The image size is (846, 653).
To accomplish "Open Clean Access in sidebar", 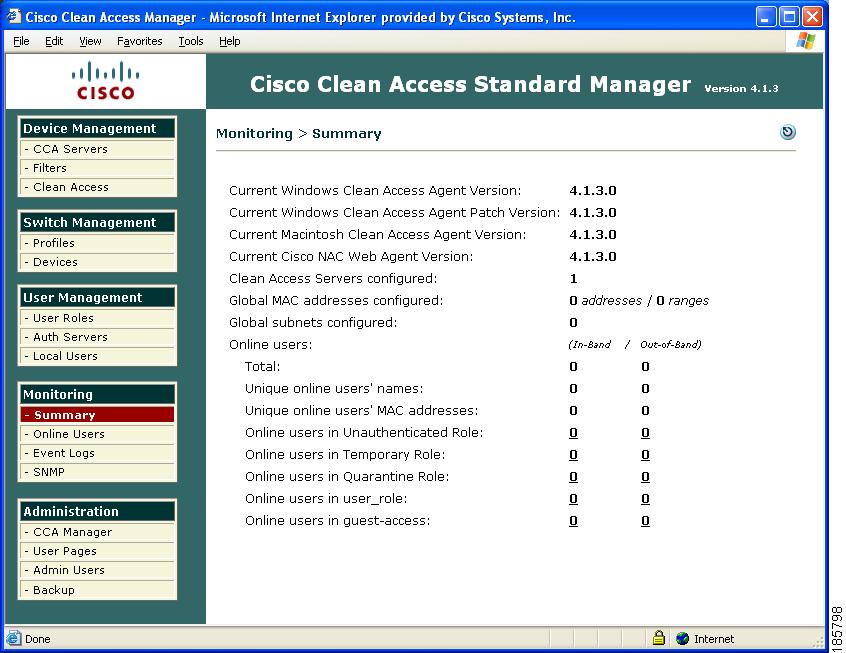I will [x=97, y=187].
